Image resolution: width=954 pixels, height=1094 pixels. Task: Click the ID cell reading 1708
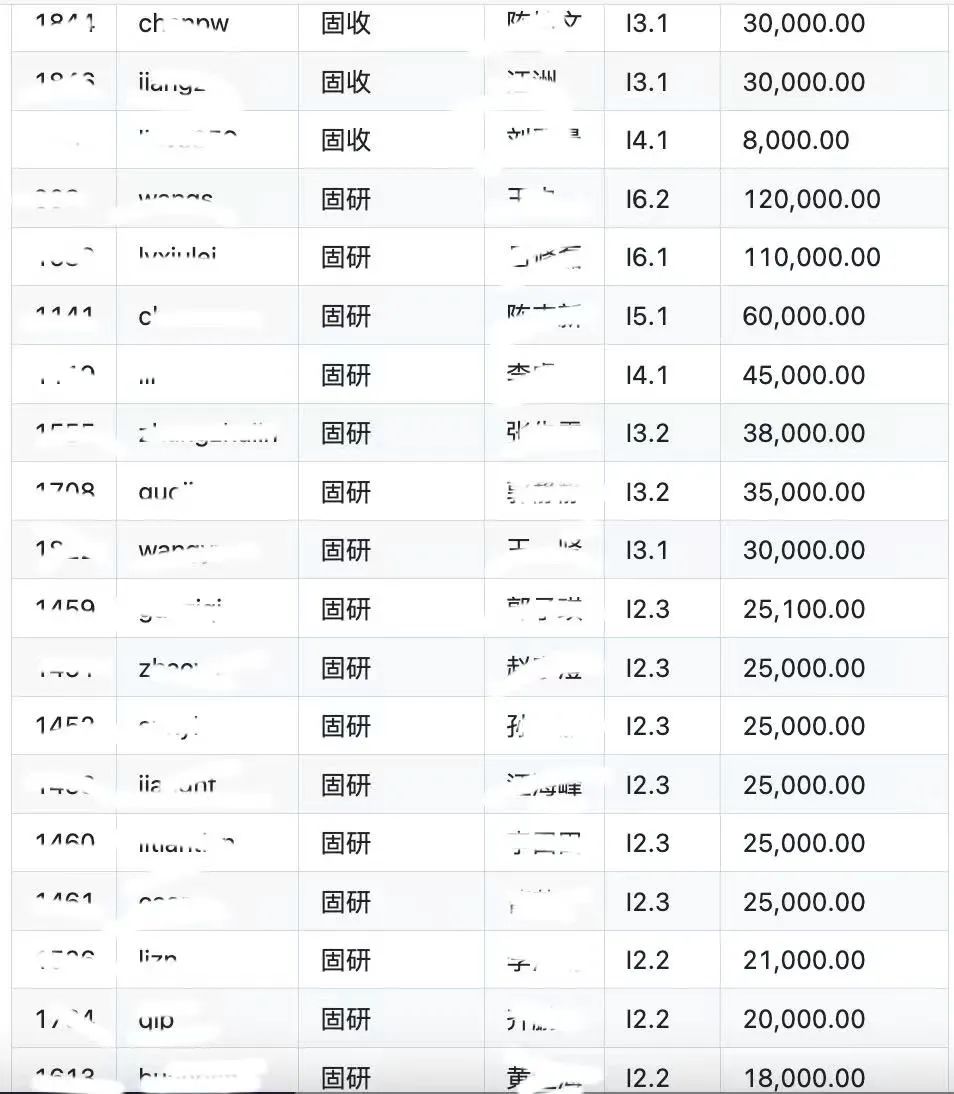coord(65,490)
